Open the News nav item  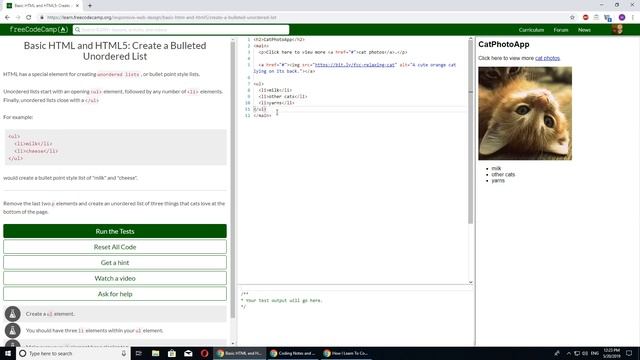(584, 30)
